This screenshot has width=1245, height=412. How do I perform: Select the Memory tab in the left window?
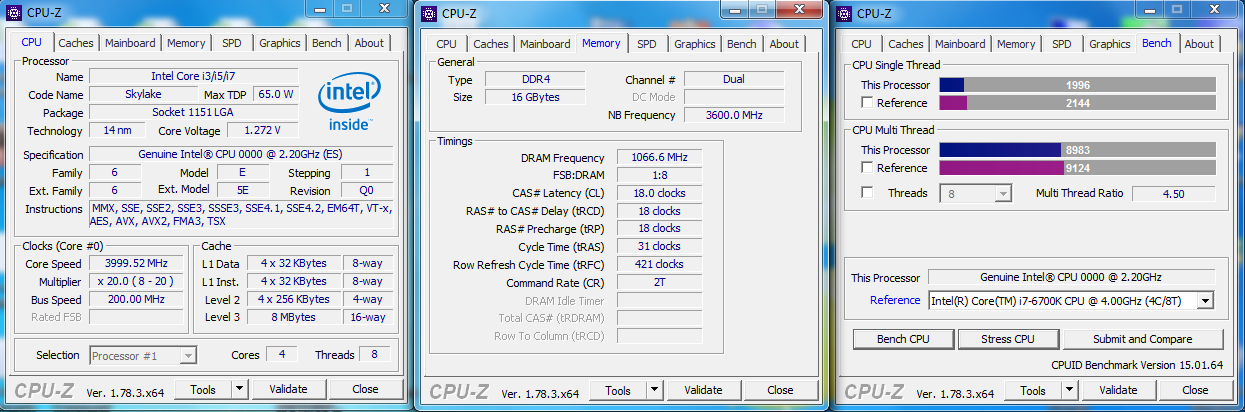pos(186,43)
